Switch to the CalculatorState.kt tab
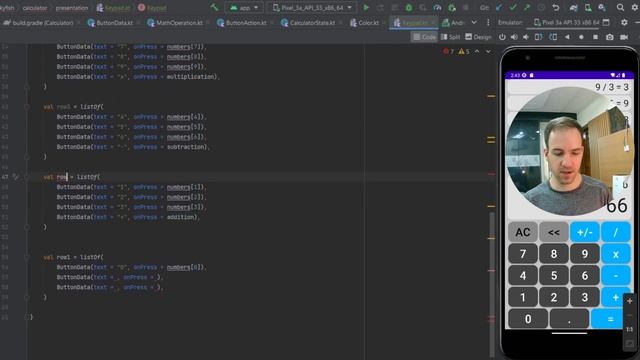 [308, 23]
